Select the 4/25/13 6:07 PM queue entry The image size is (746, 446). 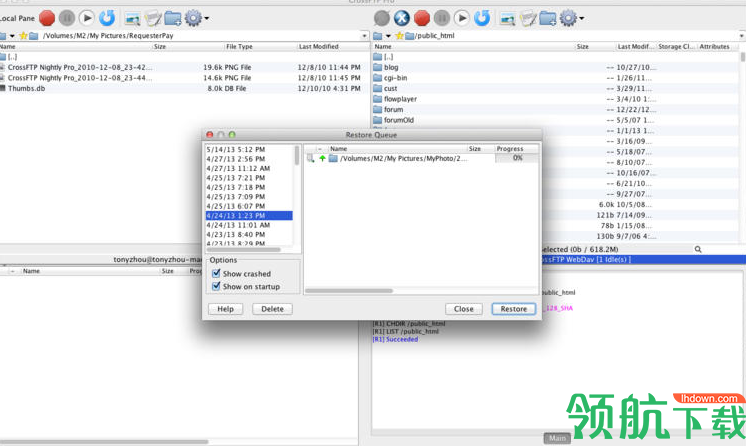click(x=249, y=206)
